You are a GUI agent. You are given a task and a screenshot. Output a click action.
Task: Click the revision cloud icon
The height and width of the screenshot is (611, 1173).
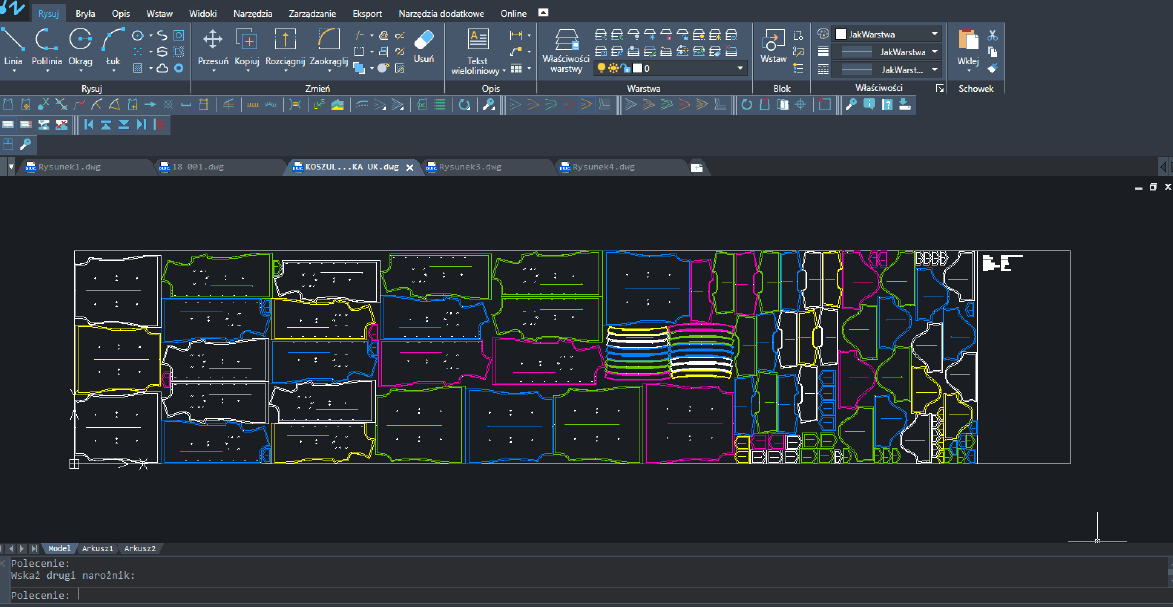(x=162, y=68)
